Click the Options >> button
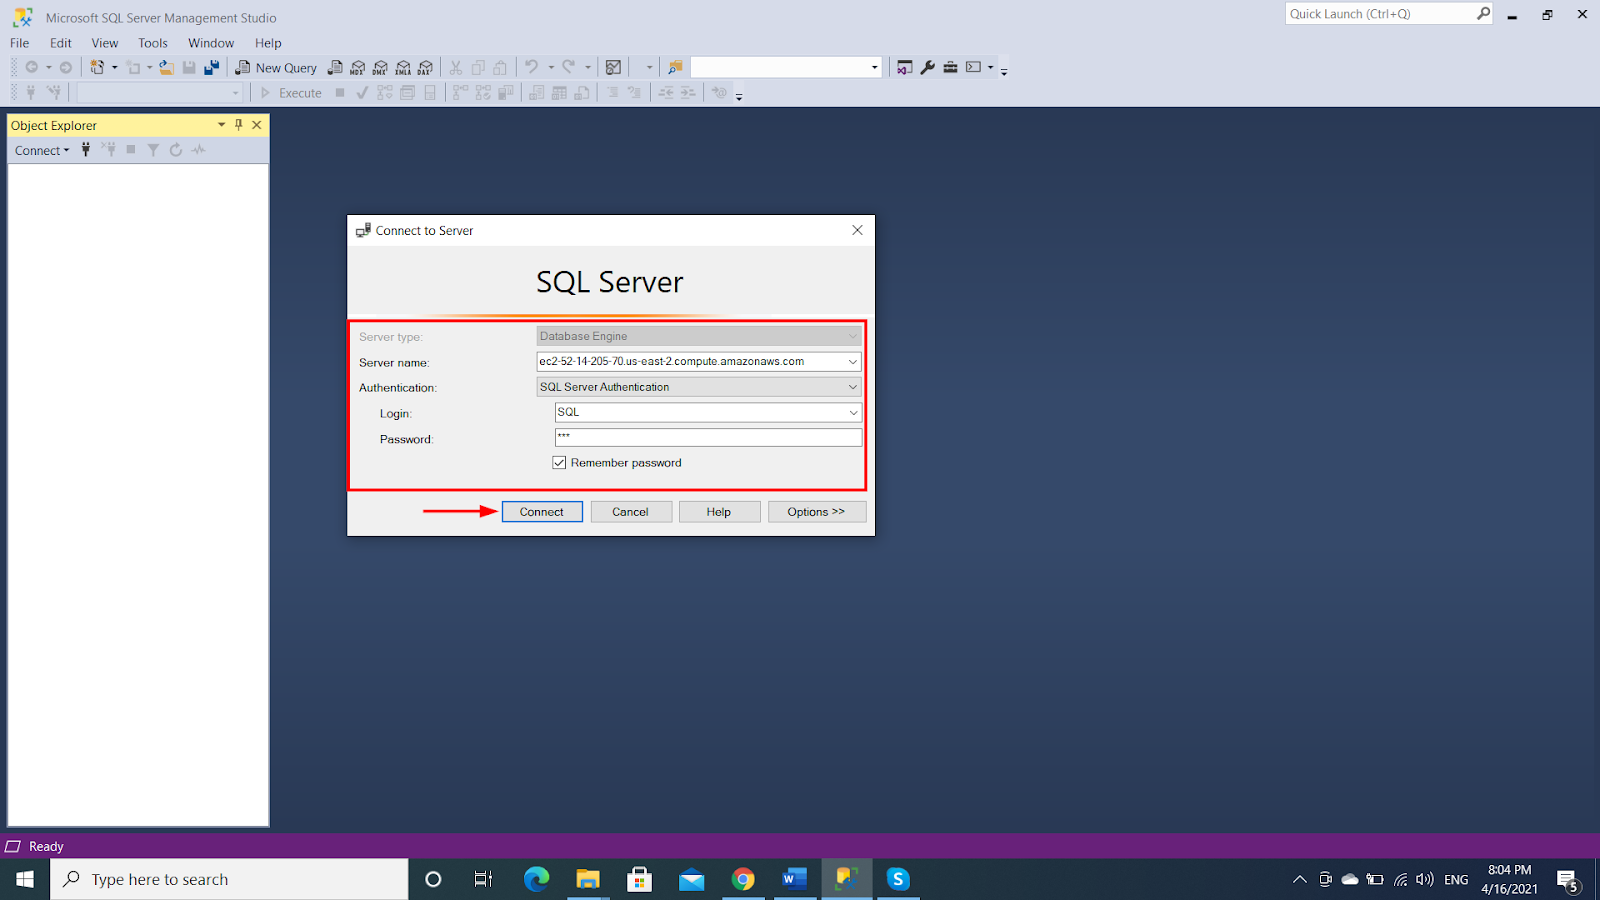Image resolution: width=1600 pixels, height=900 pixels. point(816,512)
